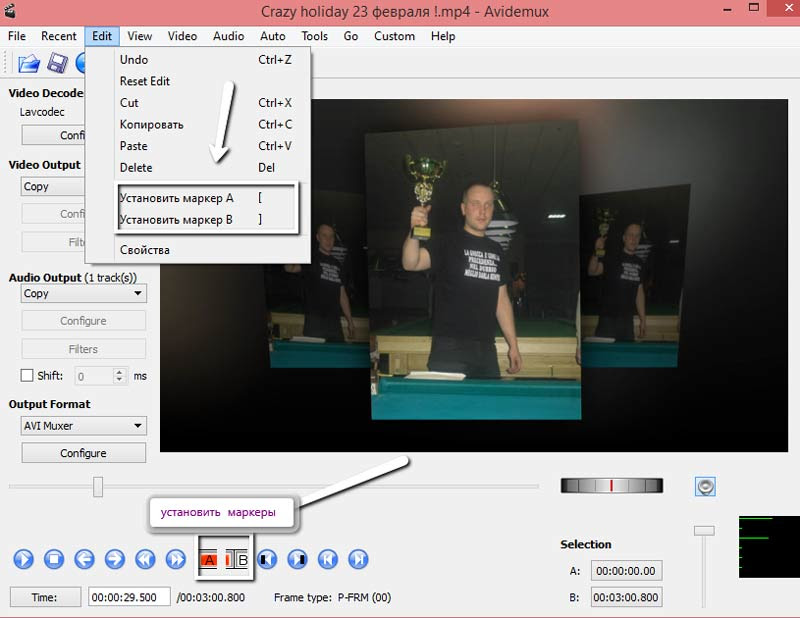Open the Tools menu
800x618 pixels.
pyautogui.click(x=314, y=36)
